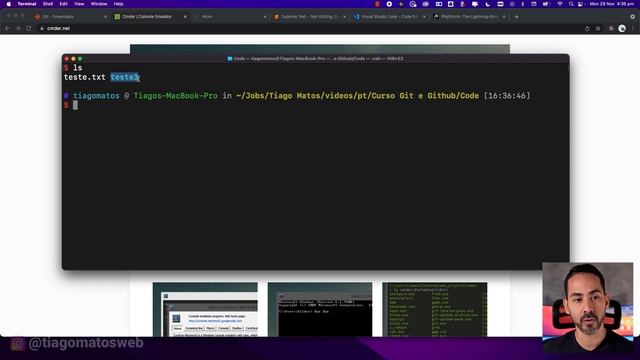Close the Git Downloads tab
Screen dimensions: 640x360
(x=105, y=17)
